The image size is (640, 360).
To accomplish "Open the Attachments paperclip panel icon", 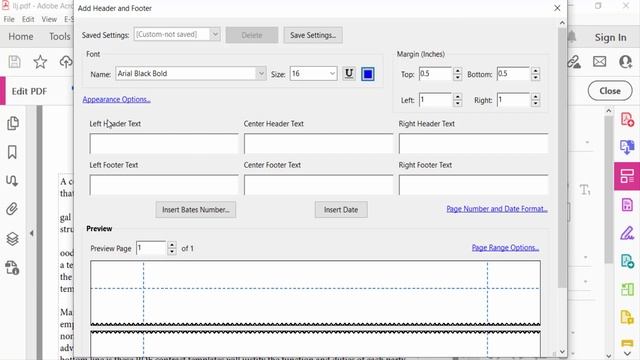I will 12,209.
